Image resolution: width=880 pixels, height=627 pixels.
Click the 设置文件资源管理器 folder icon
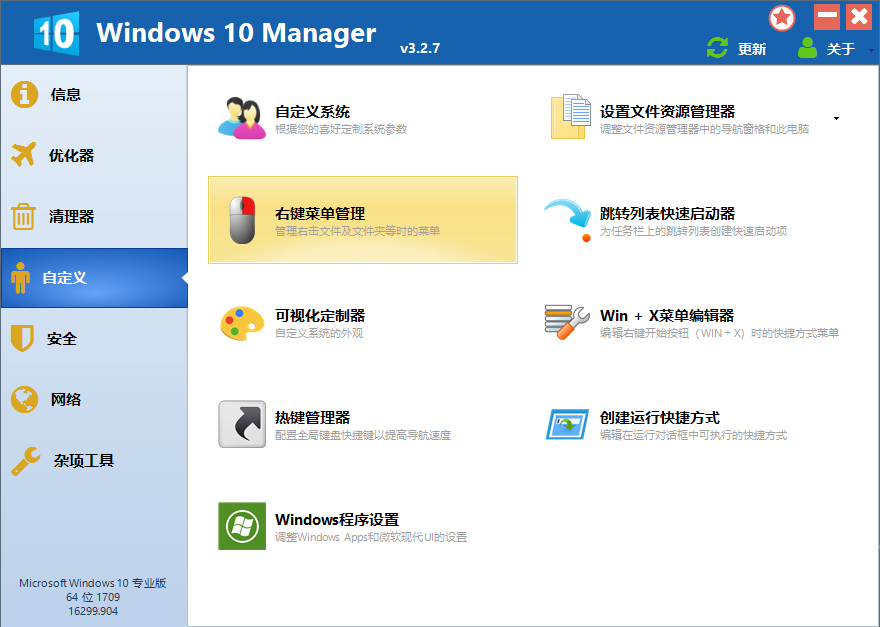pos(568,117)
